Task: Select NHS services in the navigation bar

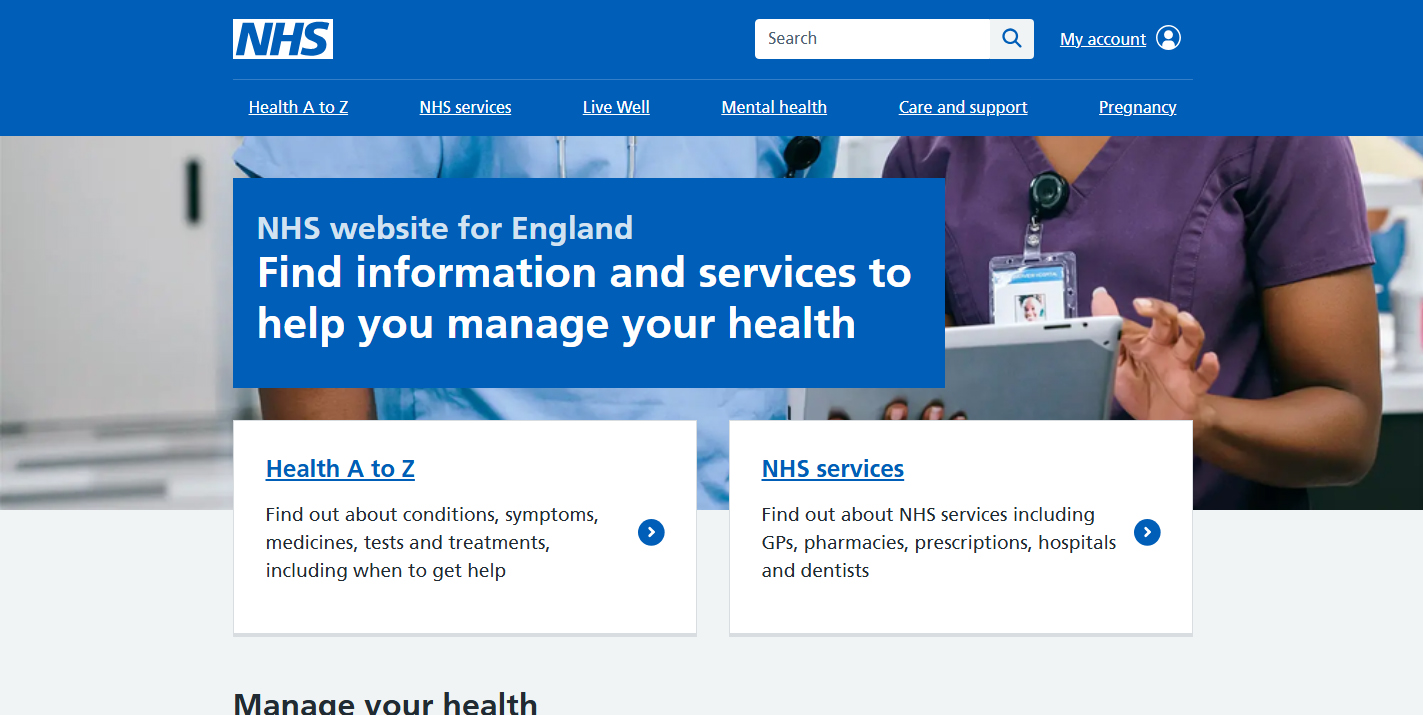Action: (465, 107)
